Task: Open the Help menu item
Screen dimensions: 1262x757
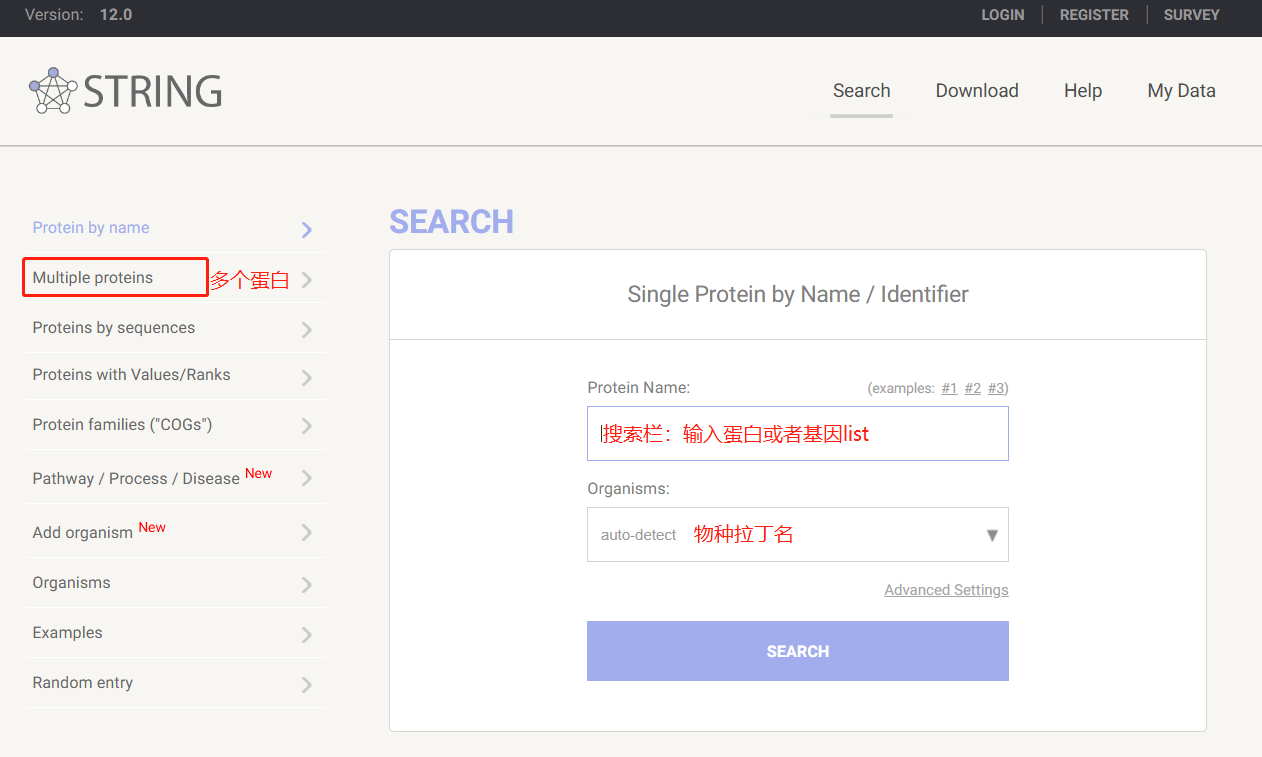Action: pos(1083,91)
